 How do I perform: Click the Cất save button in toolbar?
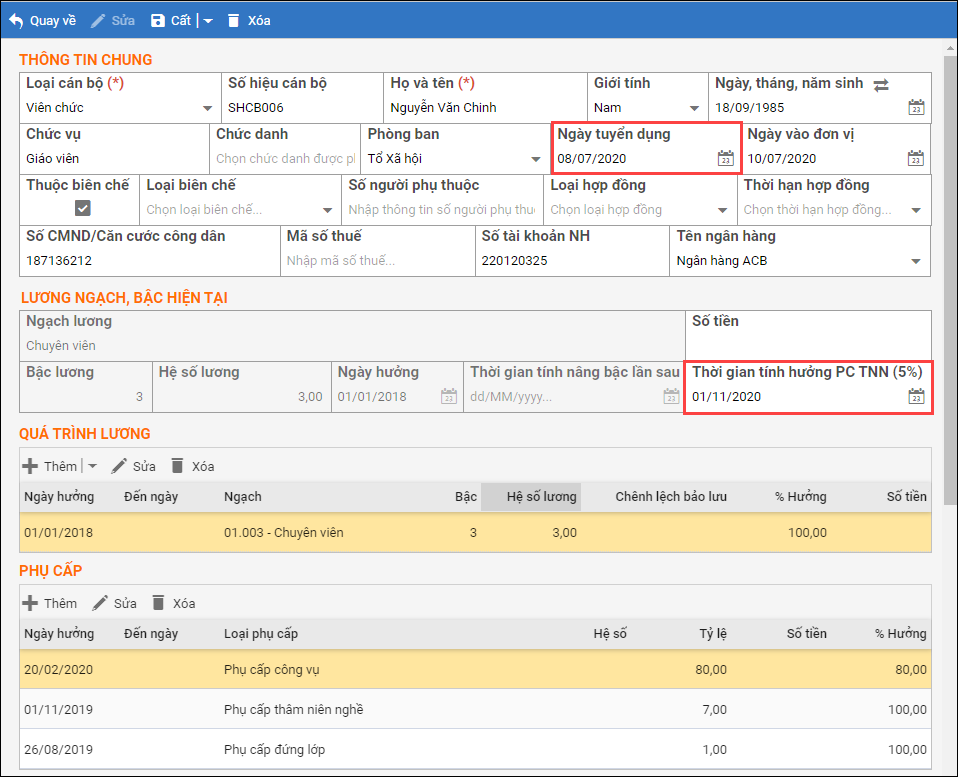[x=170, y=20]
